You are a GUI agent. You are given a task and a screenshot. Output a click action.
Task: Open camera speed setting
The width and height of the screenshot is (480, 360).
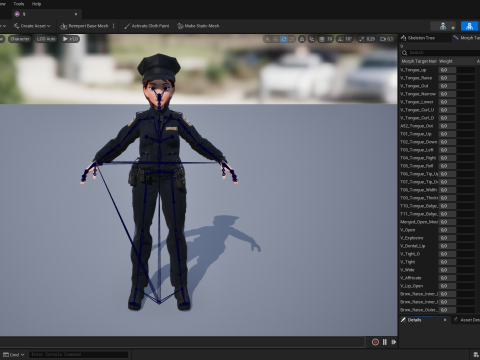387,39
